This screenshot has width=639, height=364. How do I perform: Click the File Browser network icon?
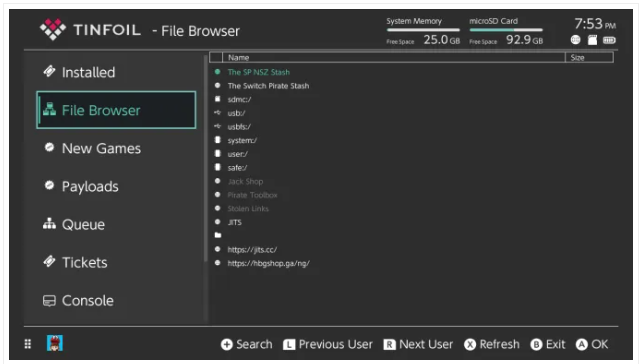[49, 109]
